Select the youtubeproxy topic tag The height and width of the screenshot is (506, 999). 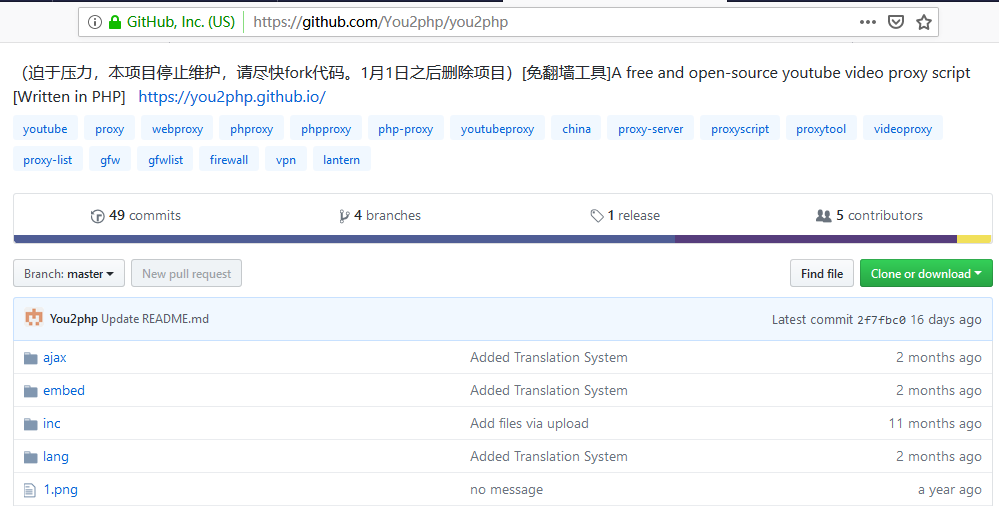(498, 129)
